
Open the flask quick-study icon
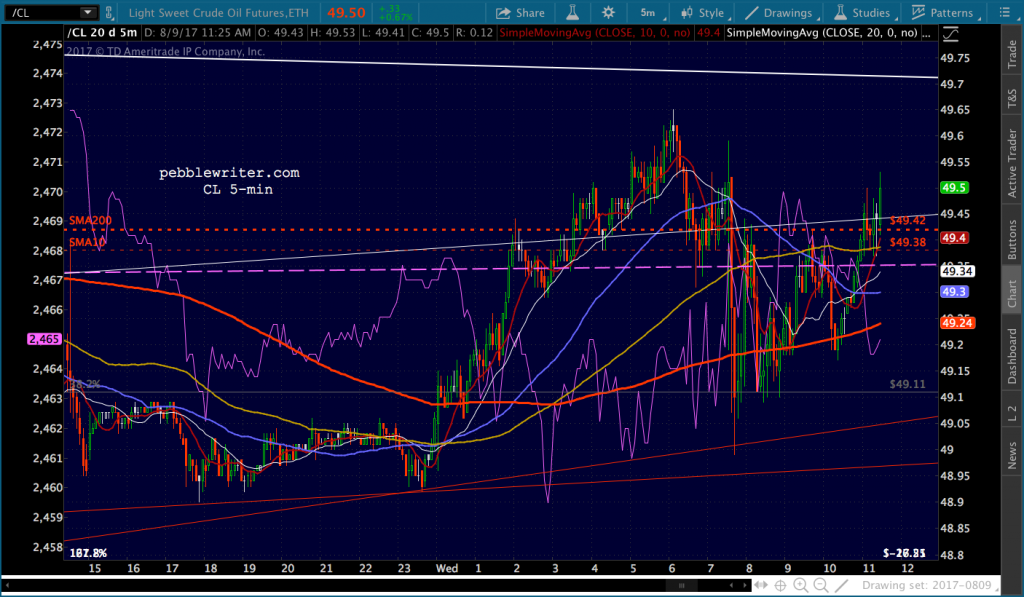click(571, 13)
